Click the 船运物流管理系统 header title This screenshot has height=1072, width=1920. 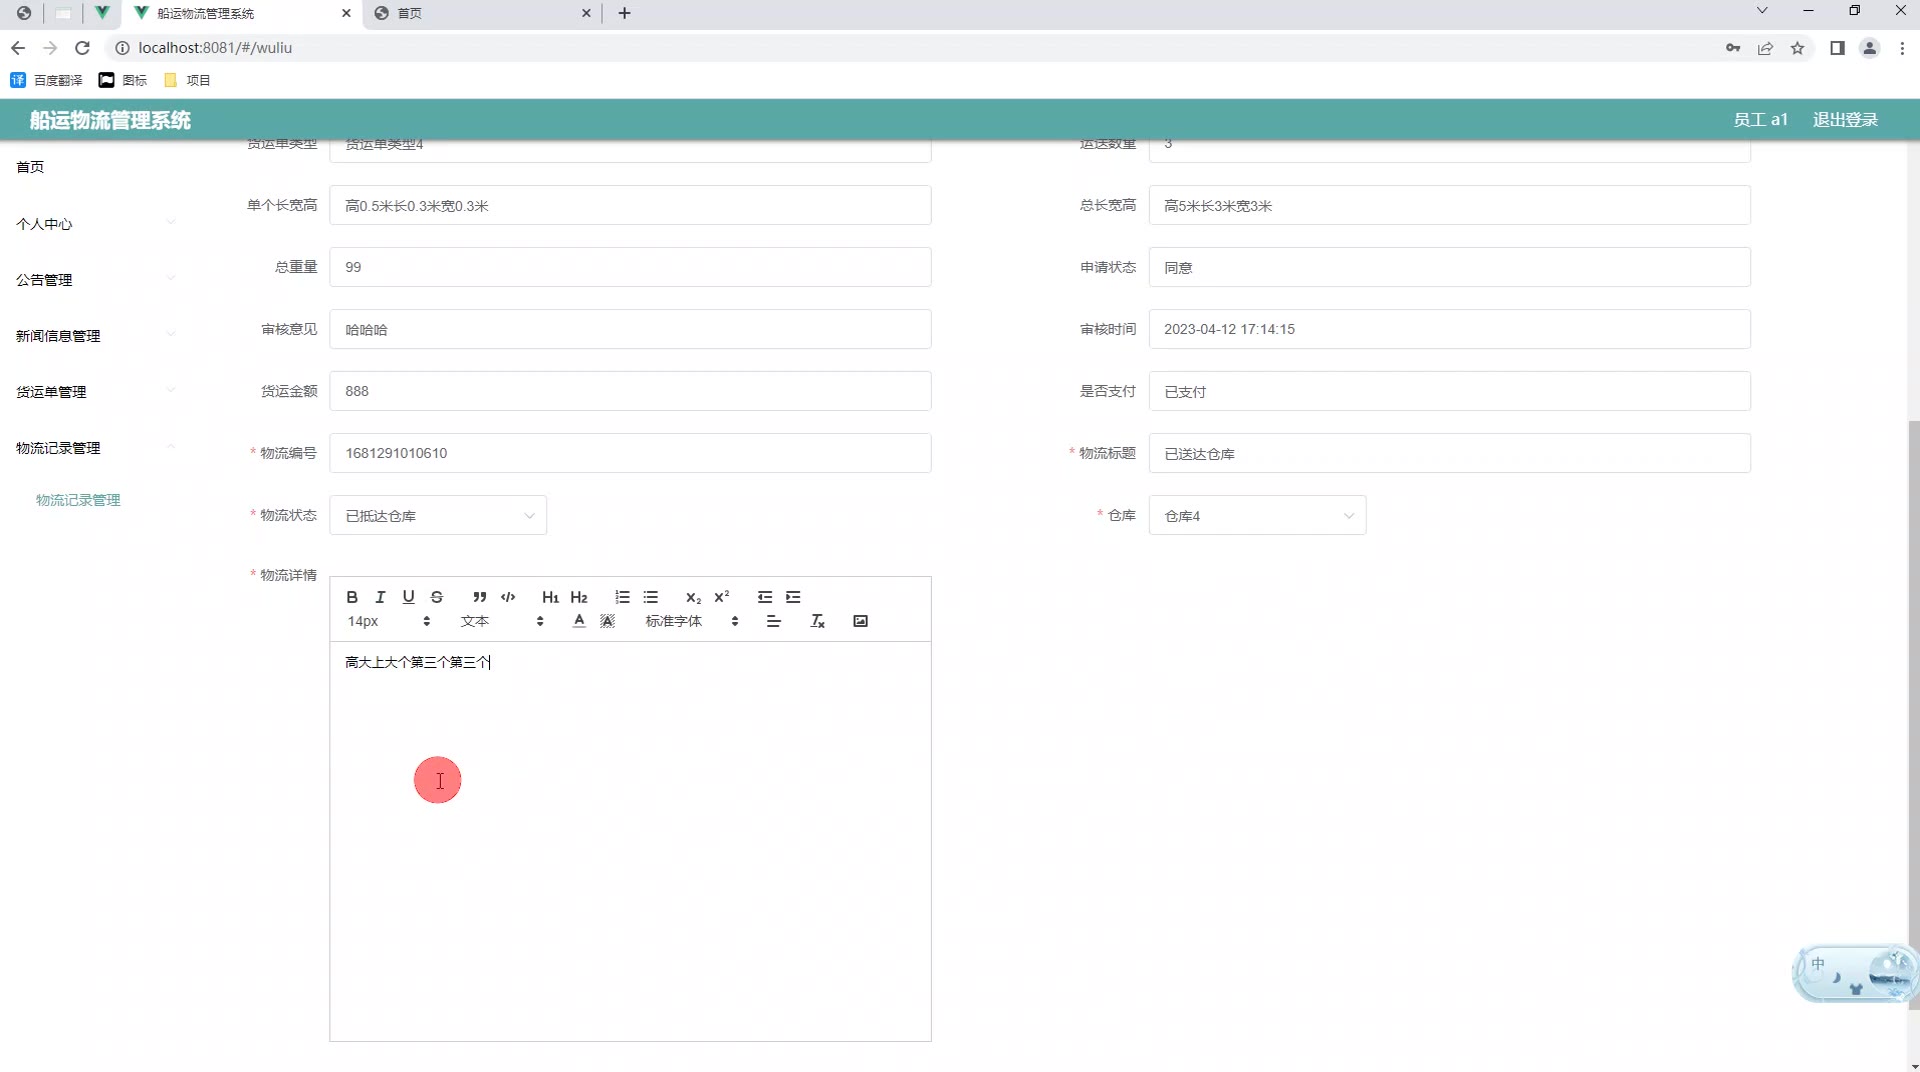pos(110,120)
